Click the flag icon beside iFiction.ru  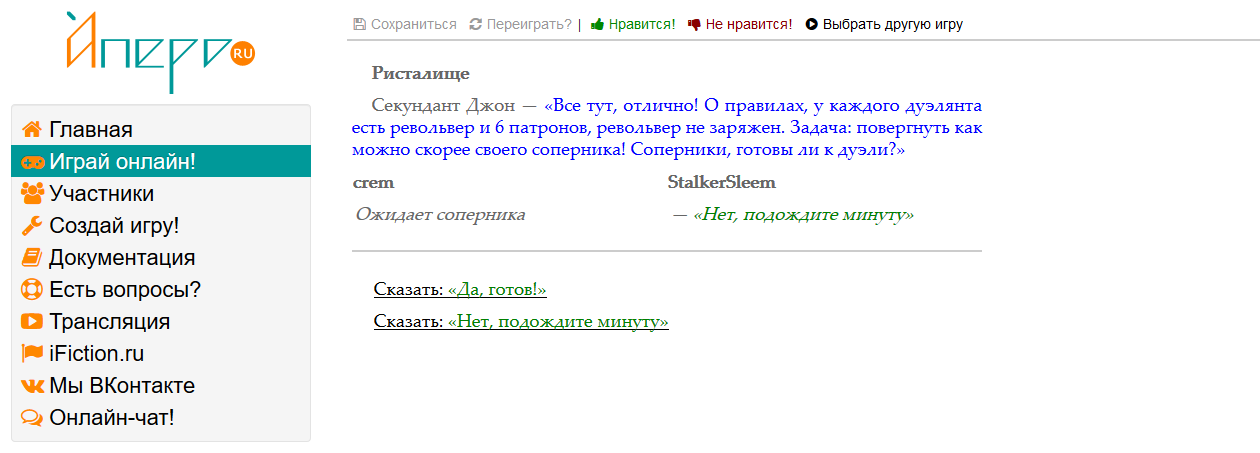[32, 354]
